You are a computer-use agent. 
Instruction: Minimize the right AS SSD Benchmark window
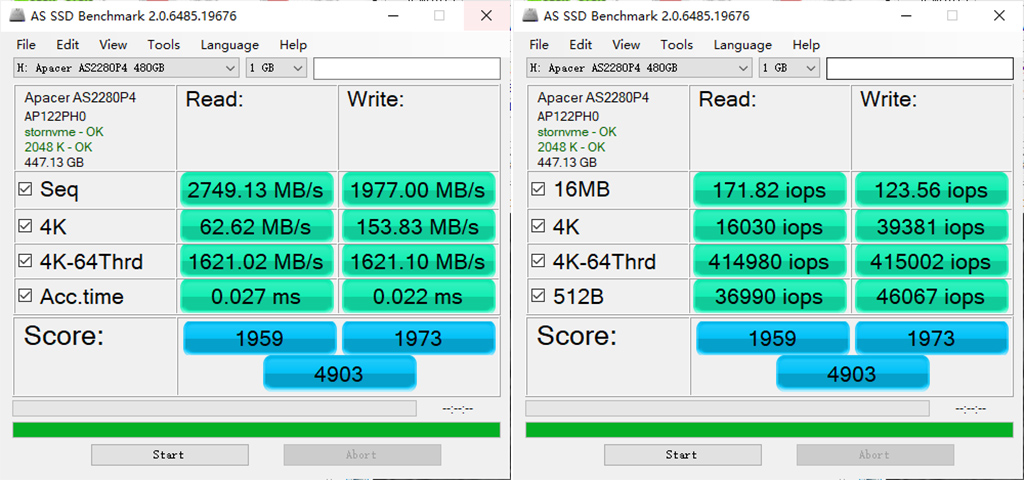coord(907,16)
